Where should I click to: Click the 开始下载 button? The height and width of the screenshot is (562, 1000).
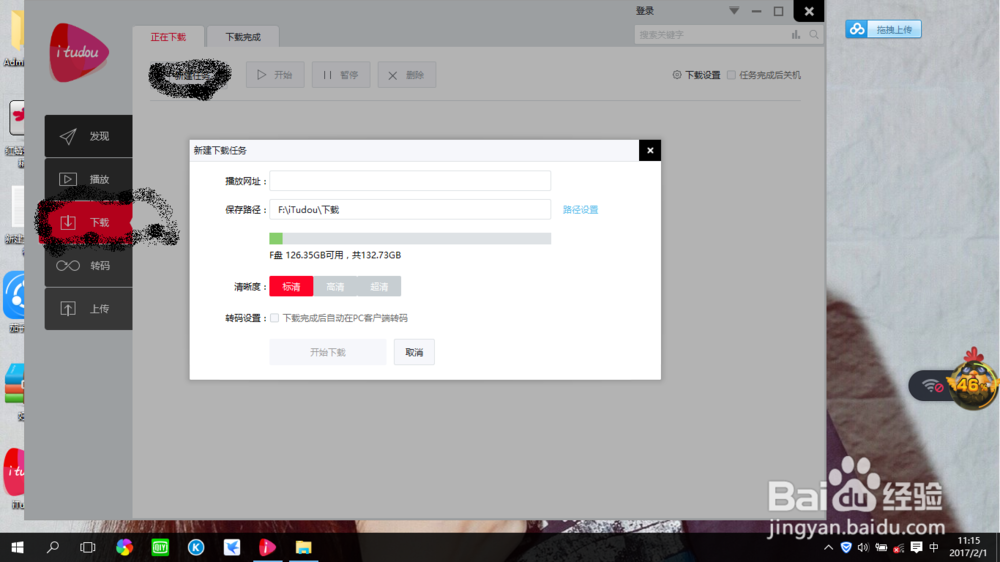click(x=328, y=352)
